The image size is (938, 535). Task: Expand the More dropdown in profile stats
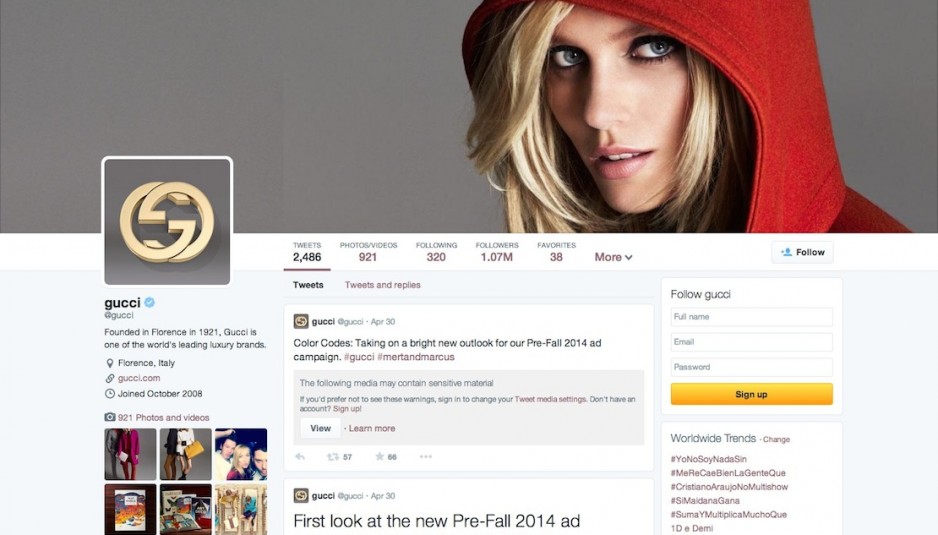pyautogui.click(x=613, y=257)
